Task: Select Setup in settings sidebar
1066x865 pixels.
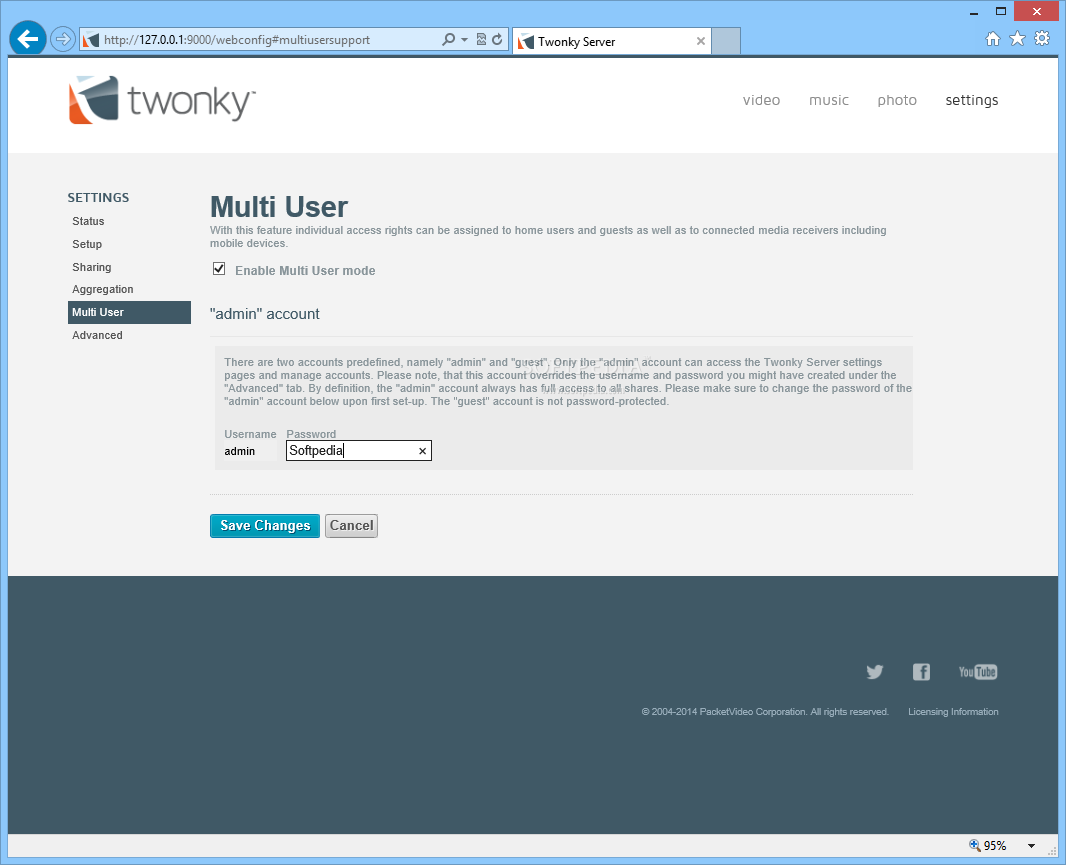Action: (x=87, y=244)
